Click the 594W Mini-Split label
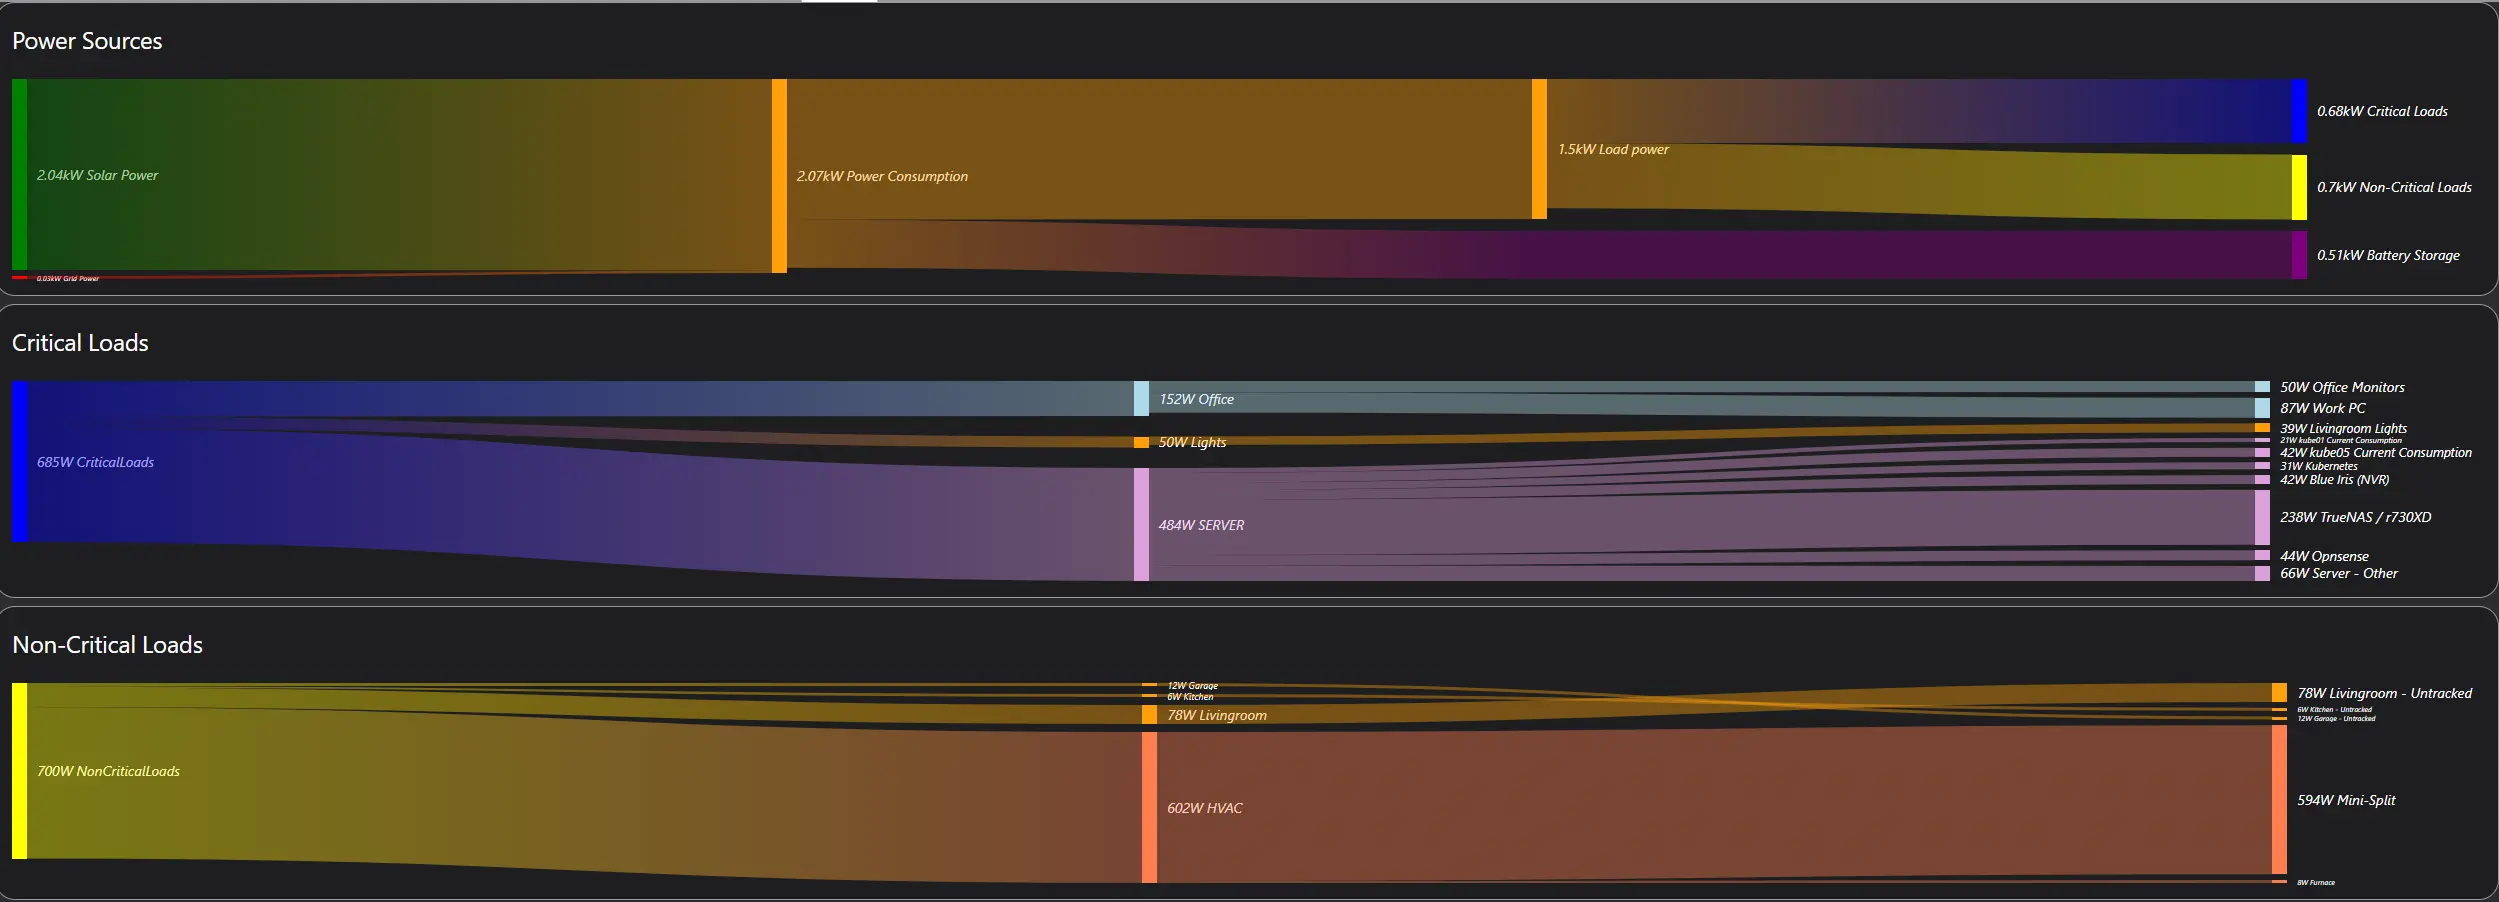This screenshot has height=902, width=2499. [2345, 800]
